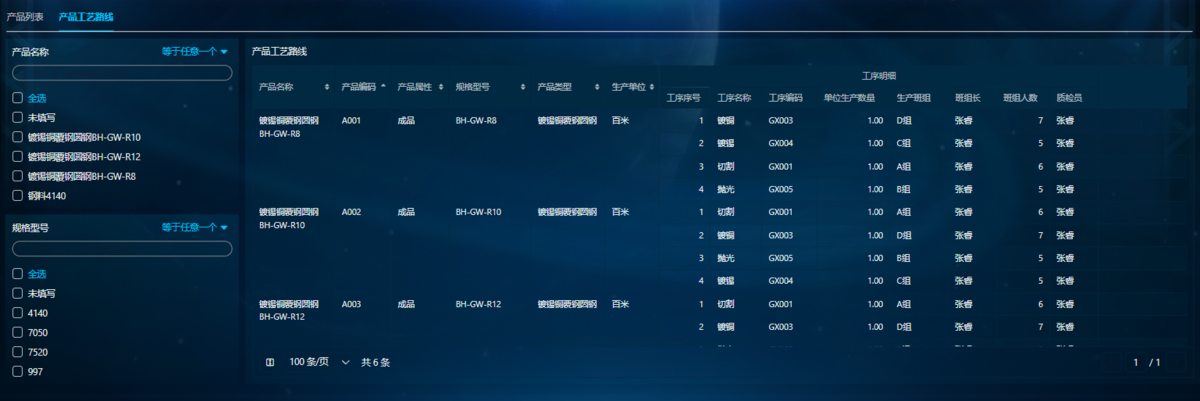1200x401 pixels.
Task: Click GX004 process code in A001 rows
Action: point(781,143)
